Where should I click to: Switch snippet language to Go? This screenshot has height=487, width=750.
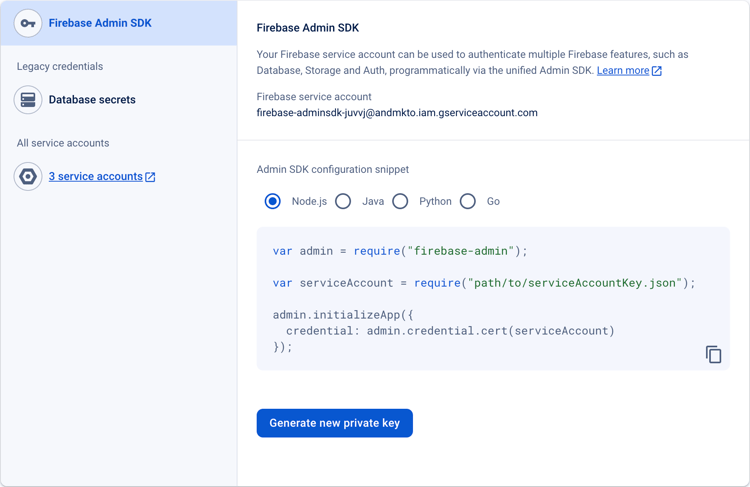tap(468, 201)
